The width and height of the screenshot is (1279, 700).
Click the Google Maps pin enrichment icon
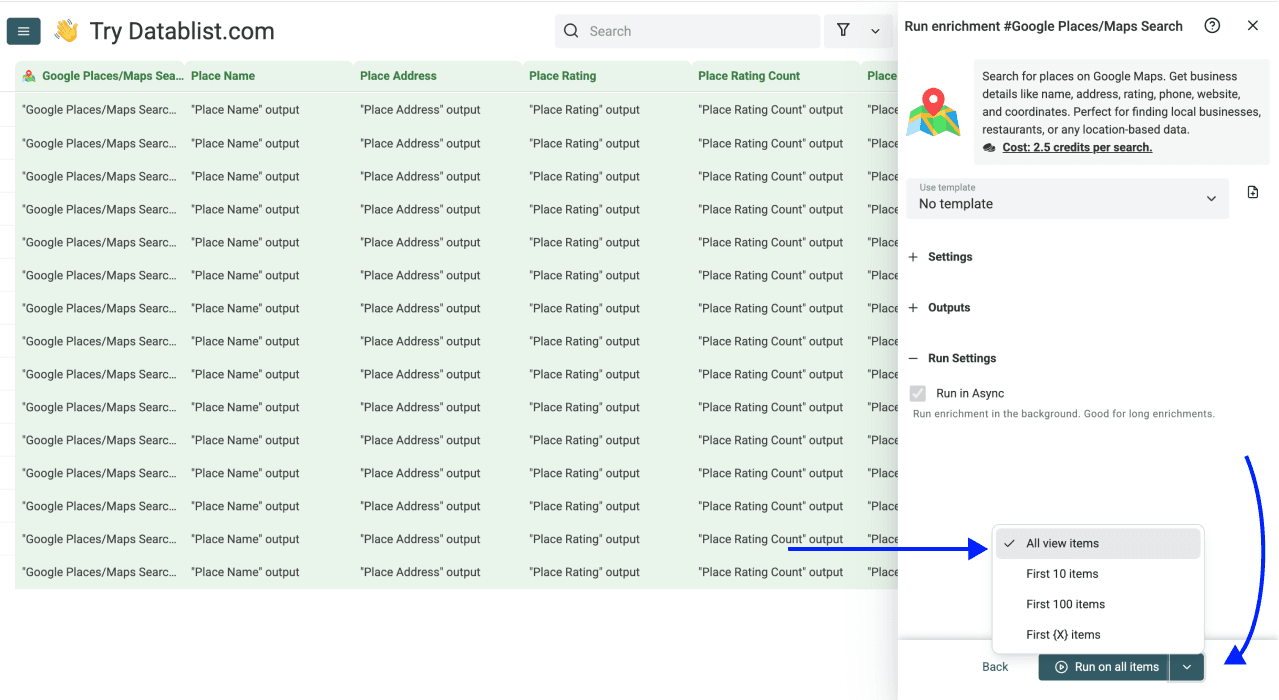[x=933, y=110]
